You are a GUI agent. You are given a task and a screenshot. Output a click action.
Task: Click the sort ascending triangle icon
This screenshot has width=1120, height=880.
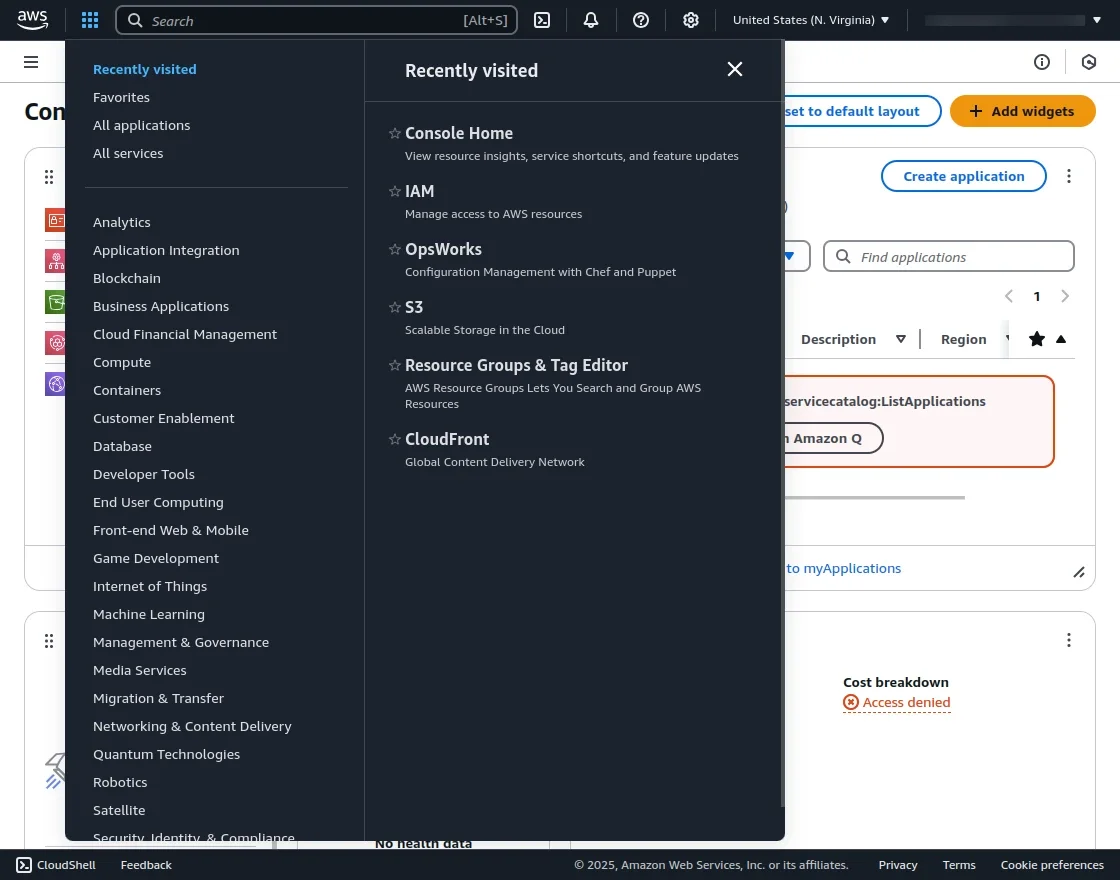click(1061, 339)
